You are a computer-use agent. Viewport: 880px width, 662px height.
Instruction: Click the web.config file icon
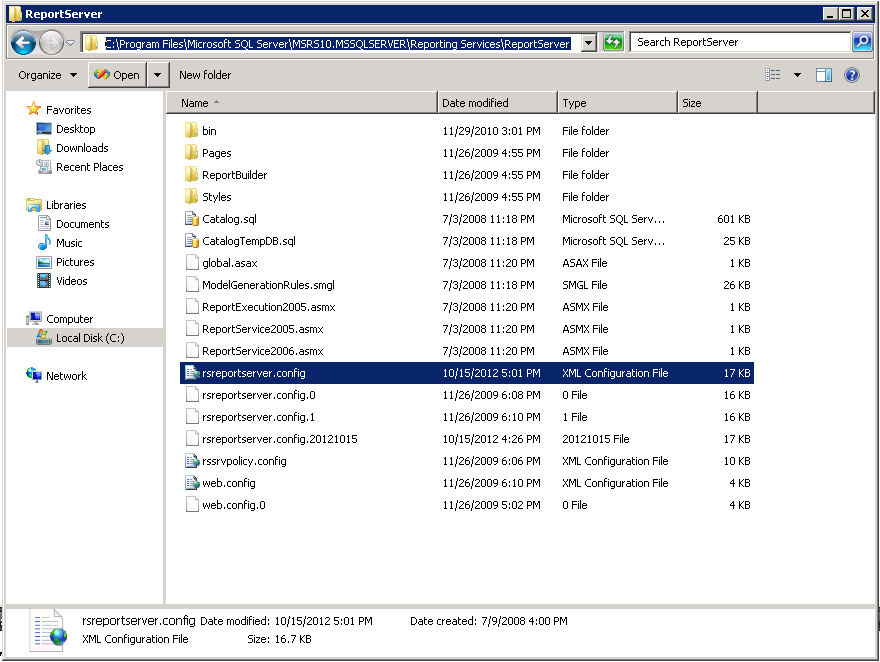point(191,483)
